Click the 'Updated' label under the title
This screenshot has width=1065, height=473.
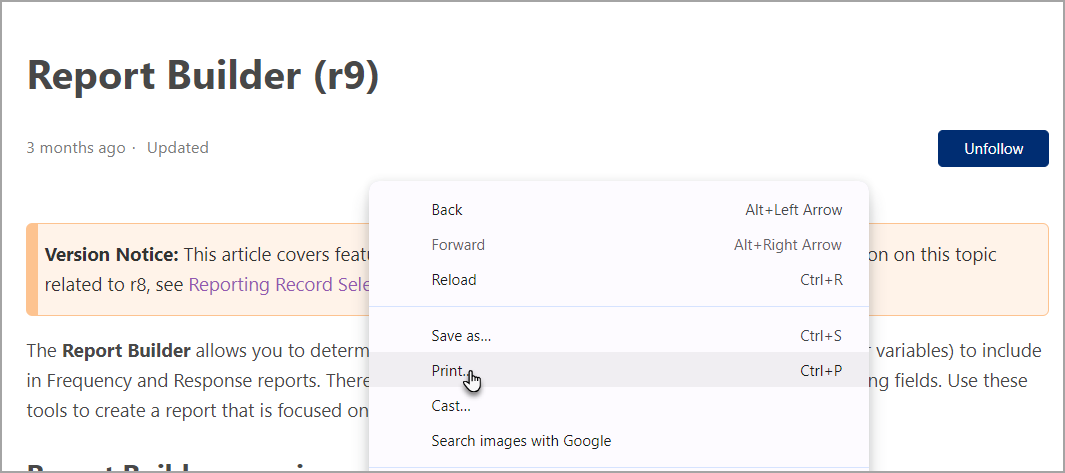(x=178, y=147)
